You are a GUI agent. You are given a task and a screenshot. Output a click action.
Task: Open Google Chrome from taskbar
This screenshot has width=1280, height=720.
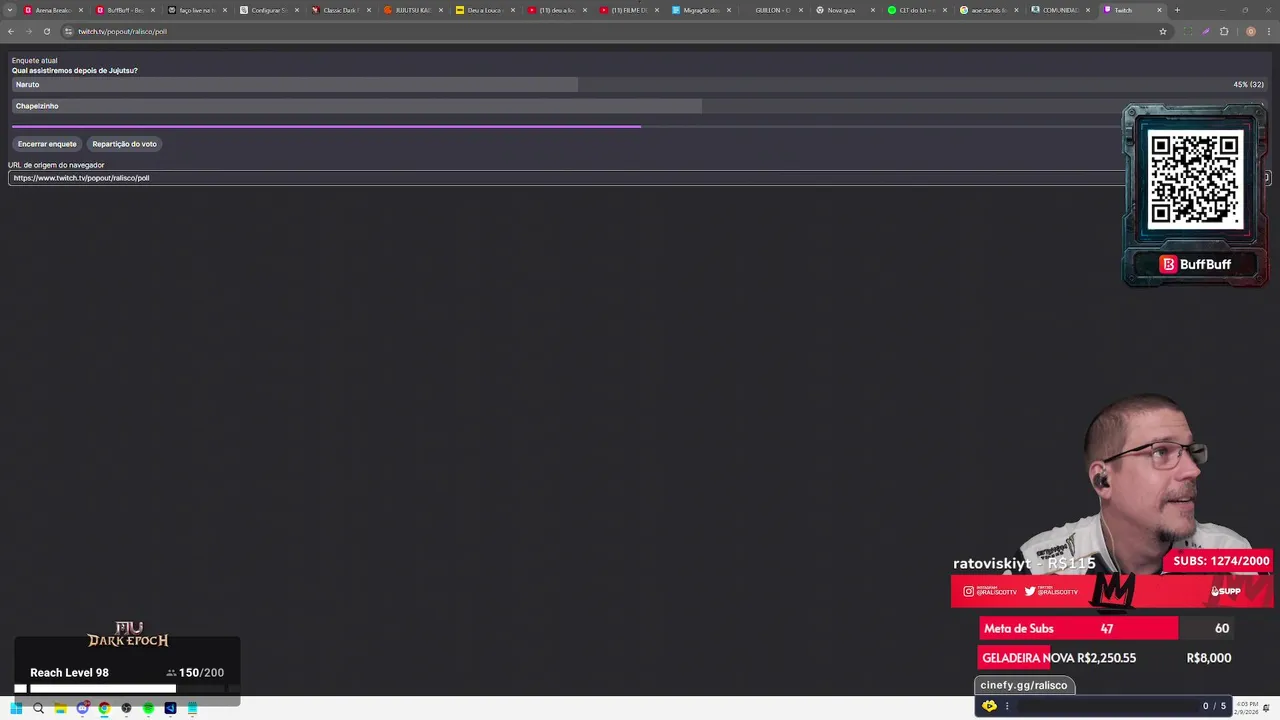pos(104,708)
